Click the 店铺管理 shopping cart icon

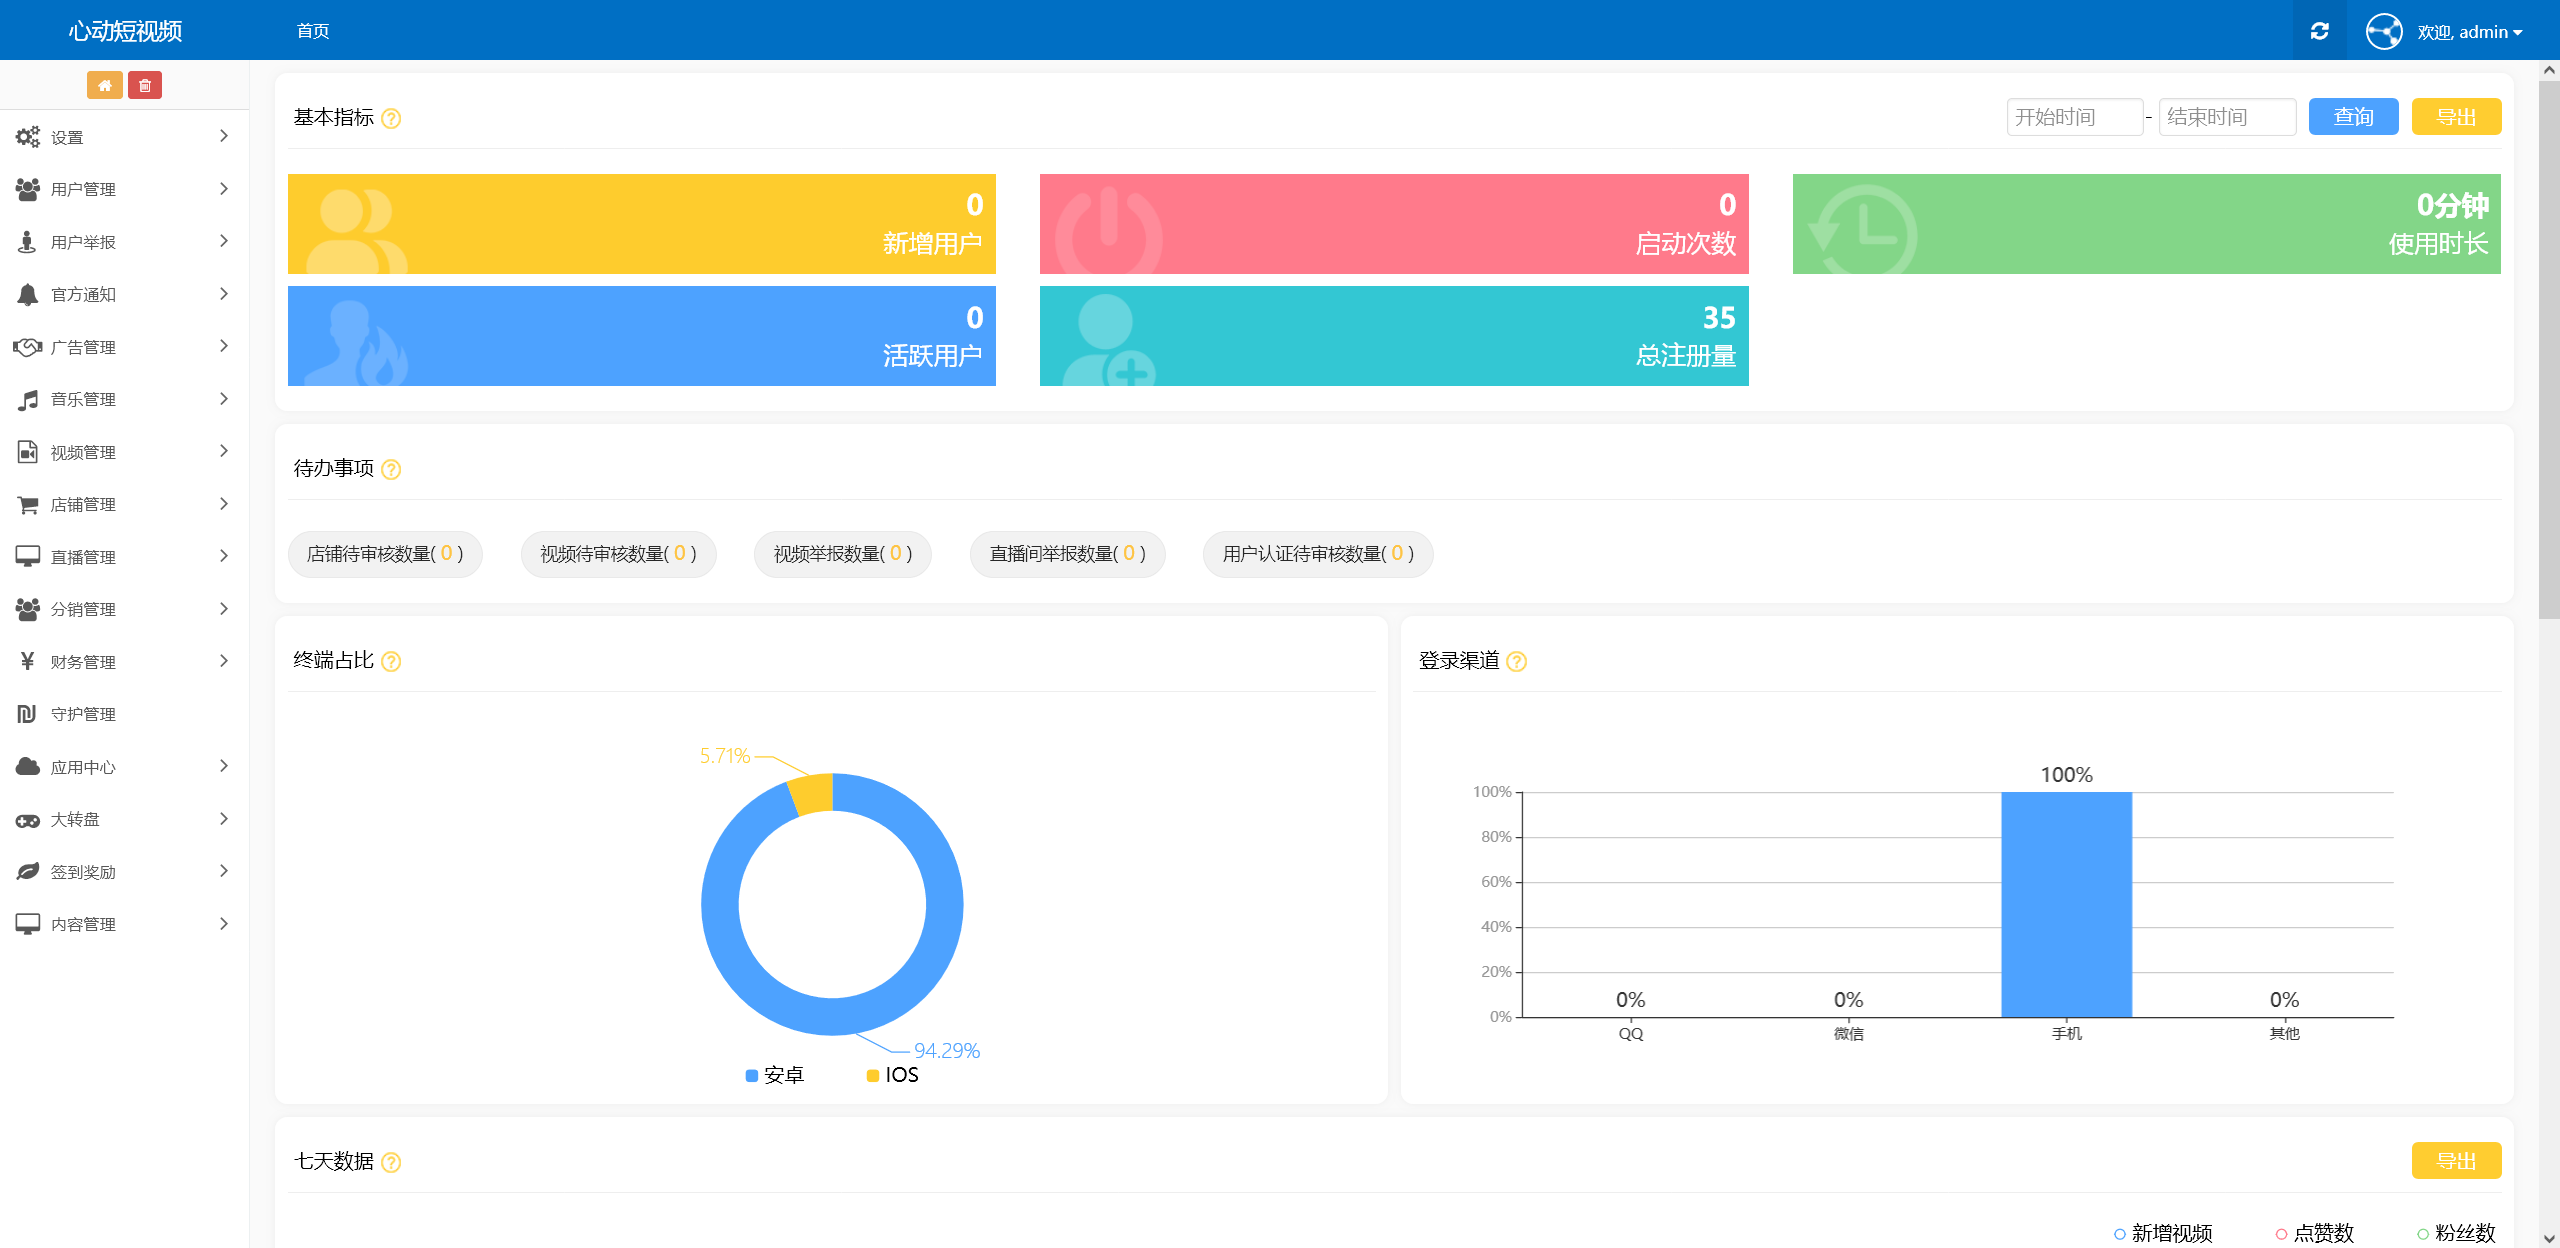pos(28,504)
